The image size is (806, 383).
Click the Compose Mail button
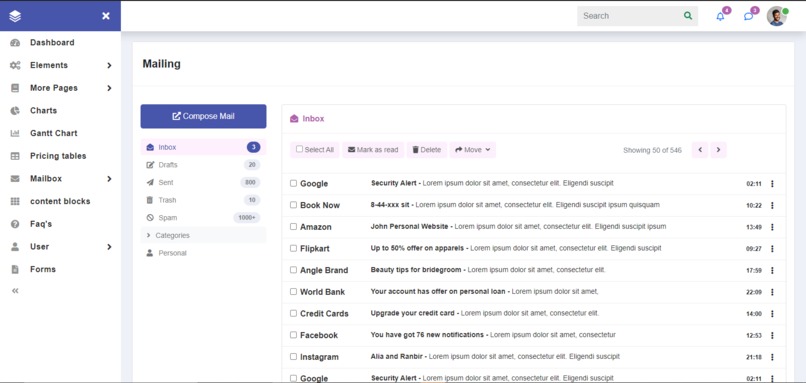[204, 116]
